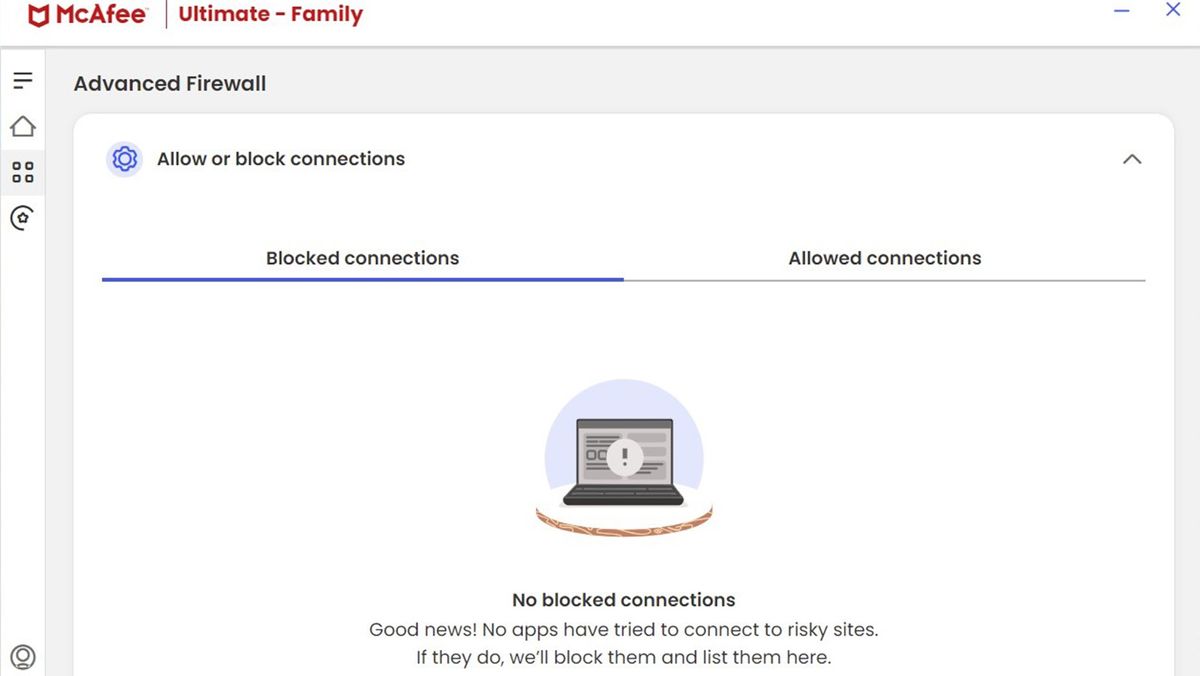Screen dimensions: 1200x676
Task: Minimize the McAfee window
Action: coord(1121,11)
